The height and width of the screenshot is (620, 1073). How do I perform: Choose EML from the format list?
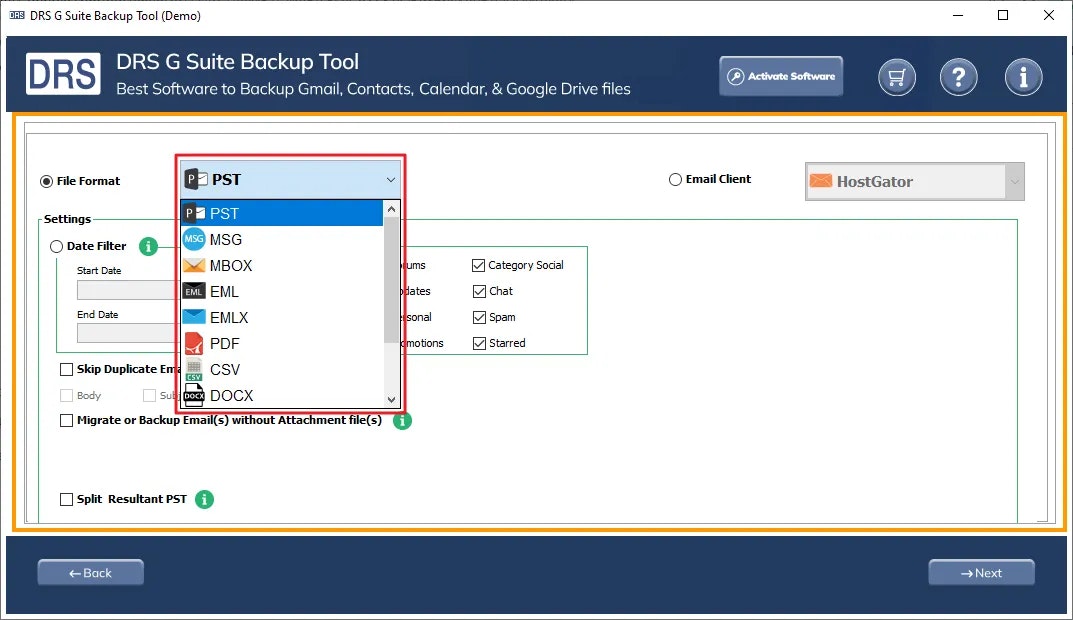(x=282, y=291)
